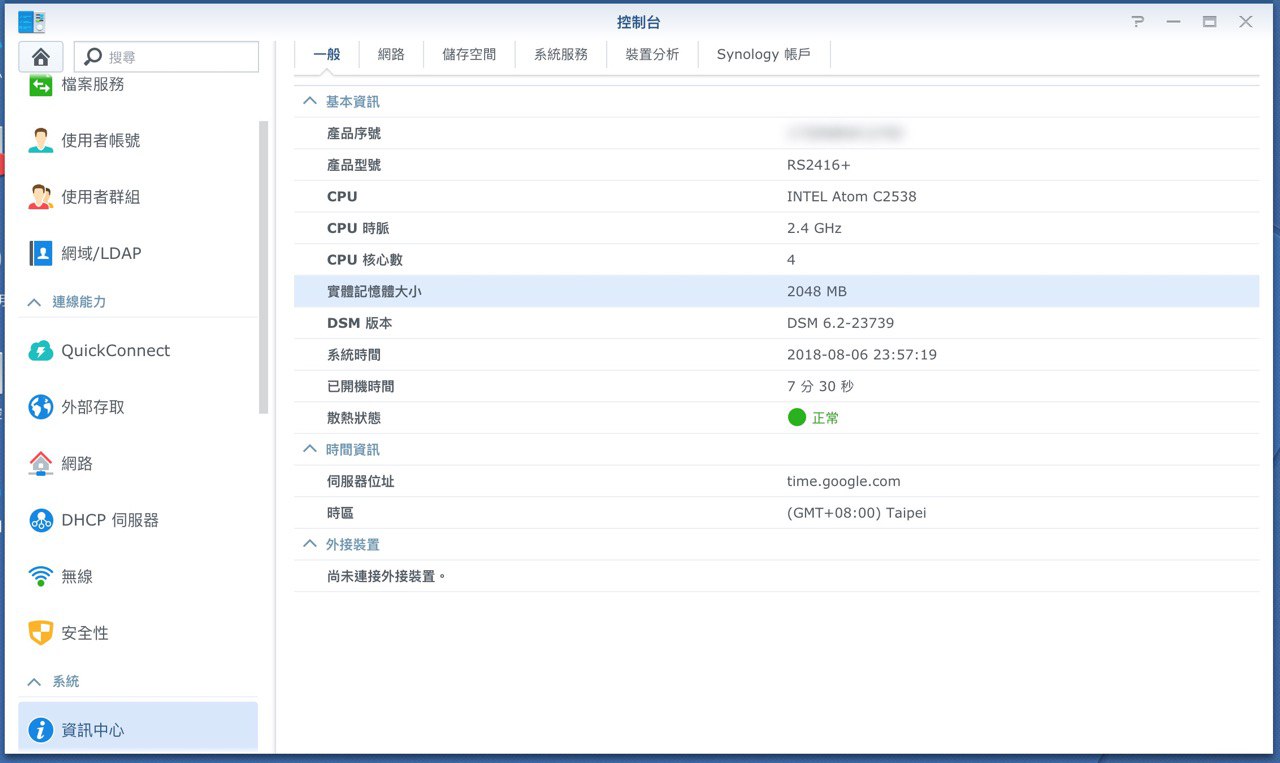The height and width of the screenshot is (763, 1280).
Task: Open the User Group icon (使用者群組)
Action: (x=41, y=197)
